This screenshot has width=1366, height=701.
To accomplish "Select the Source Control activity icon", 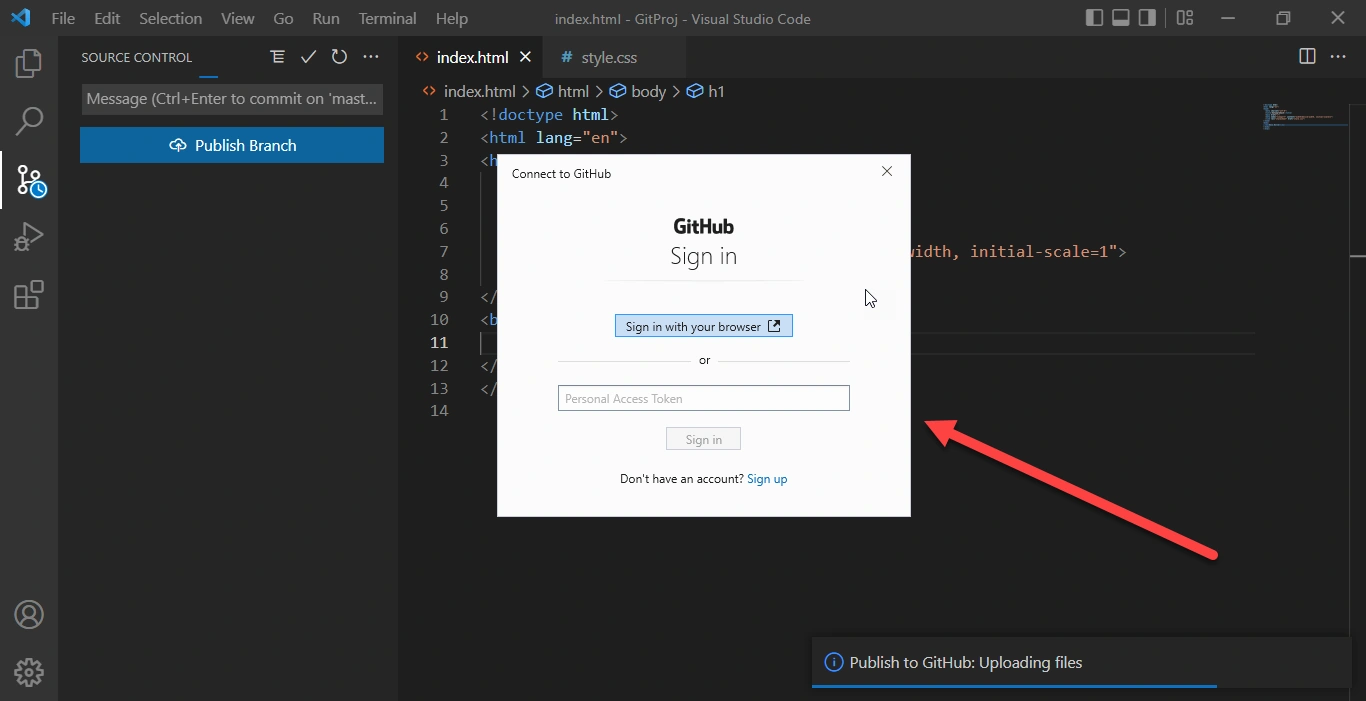I will click(x=30, y=181).
